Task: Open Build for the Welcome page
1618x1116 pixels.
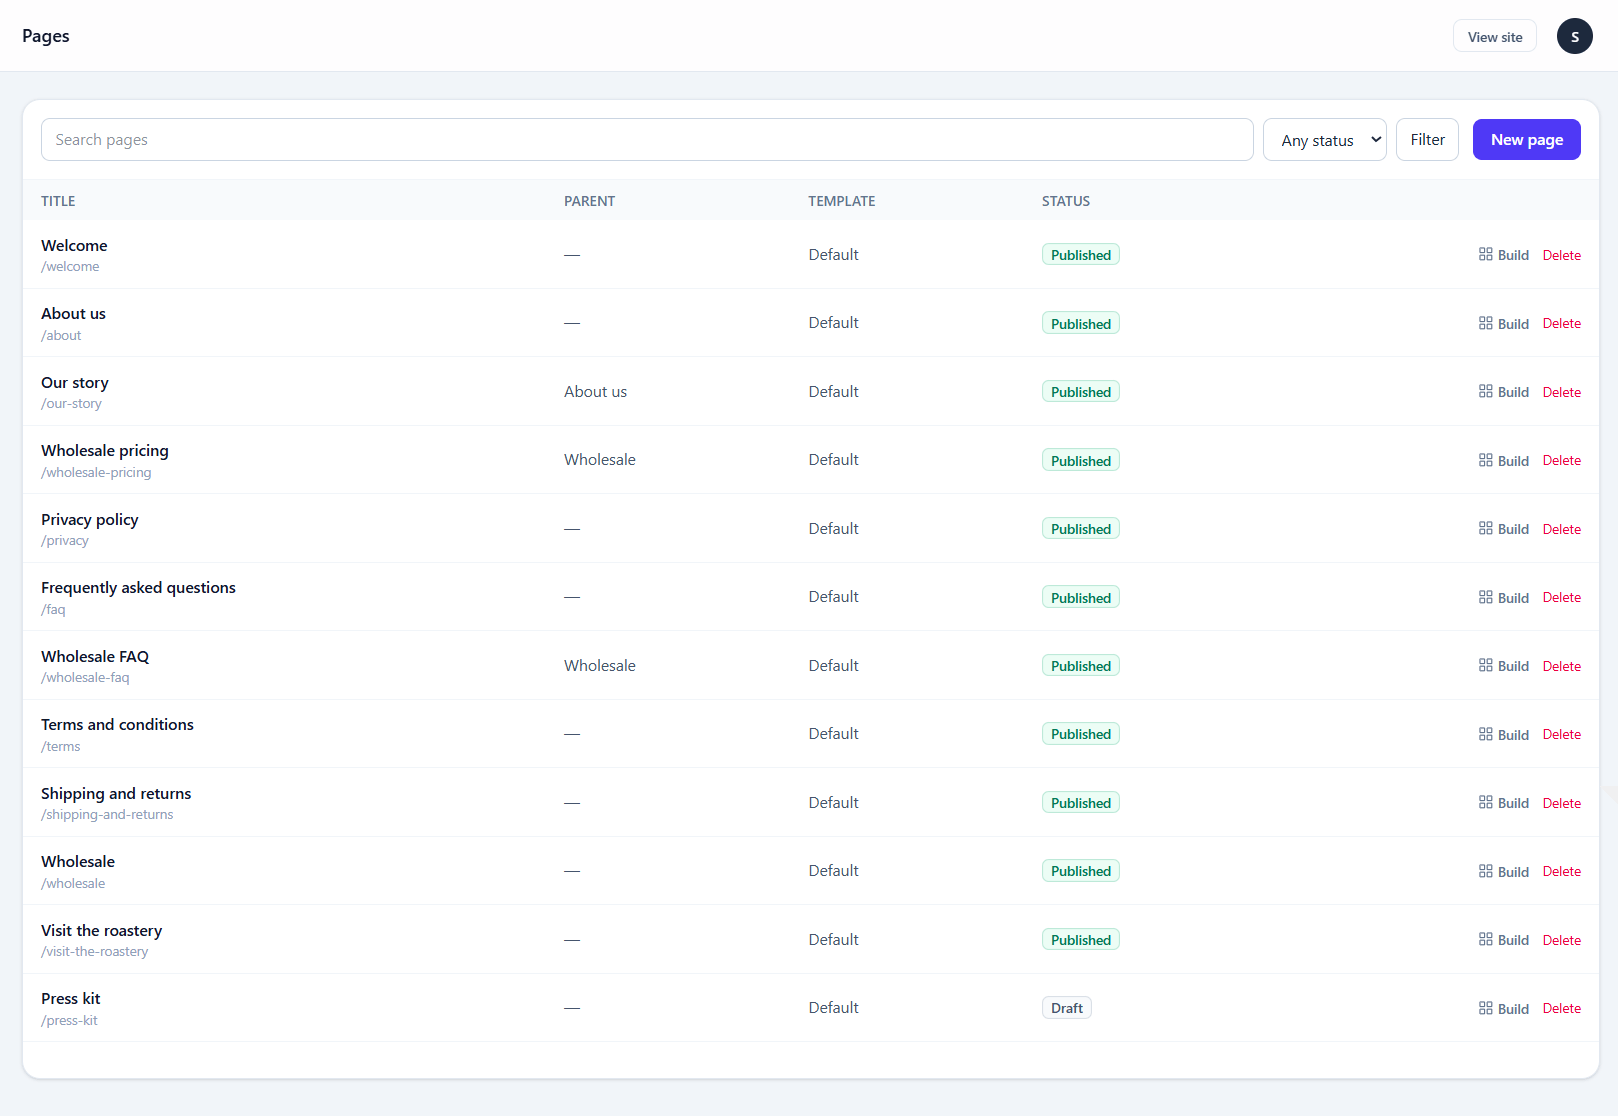Action: point(1503,255)
